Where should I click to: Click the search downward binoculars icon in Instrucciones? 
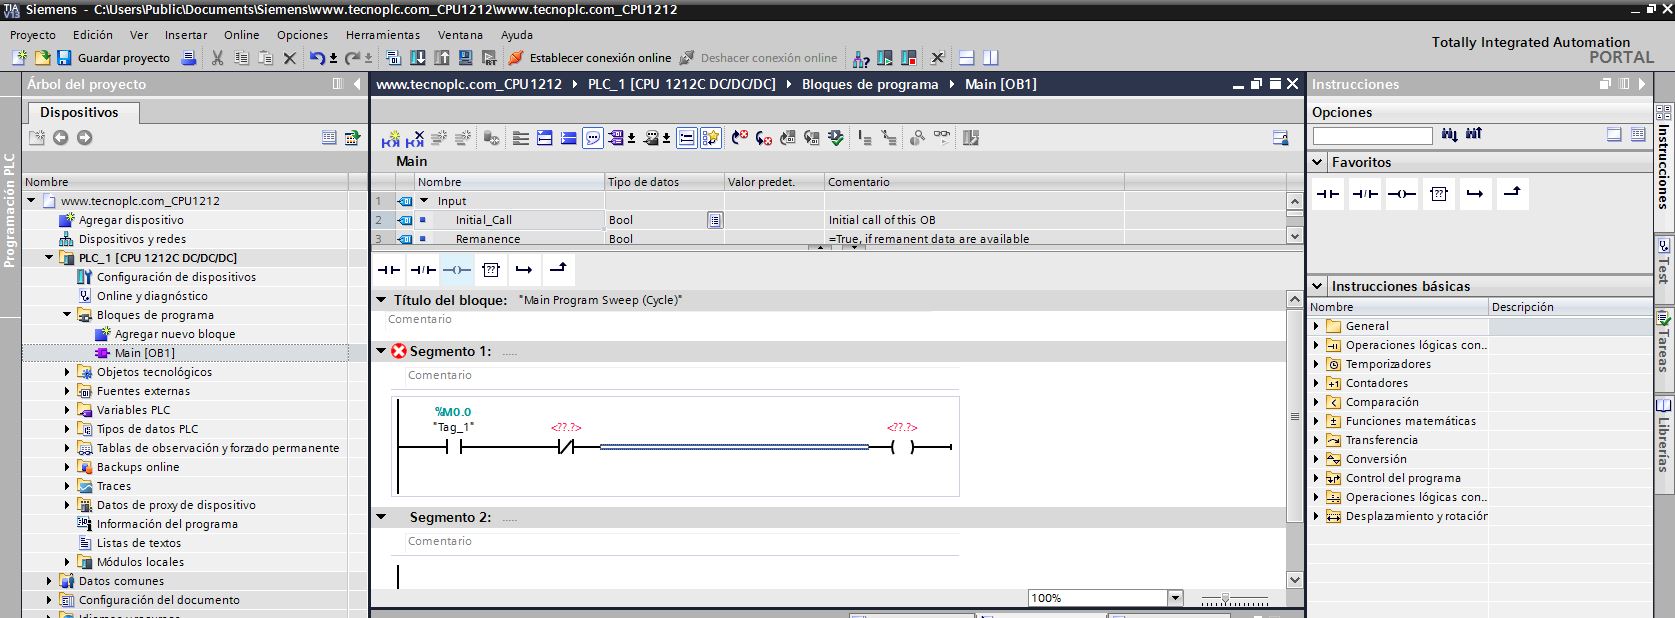point(1450,135)
